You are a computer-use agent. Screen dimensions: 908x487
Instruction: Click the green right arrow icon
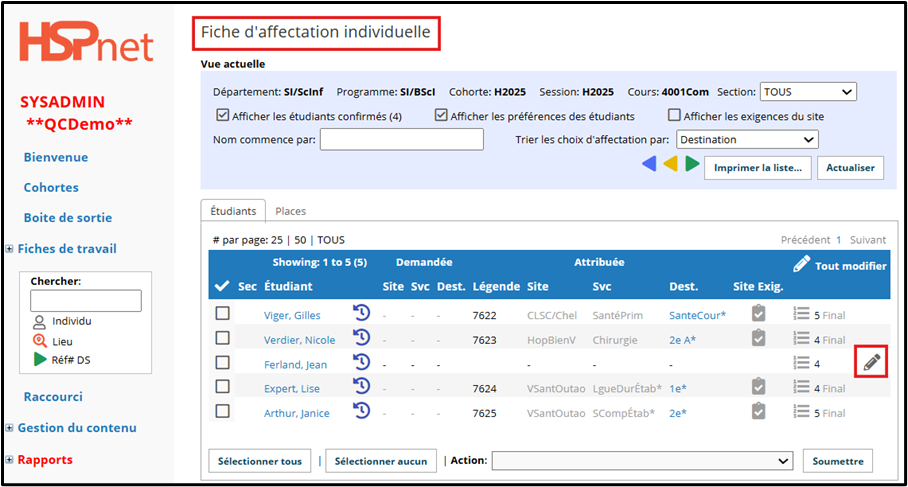tap(692, 164)
